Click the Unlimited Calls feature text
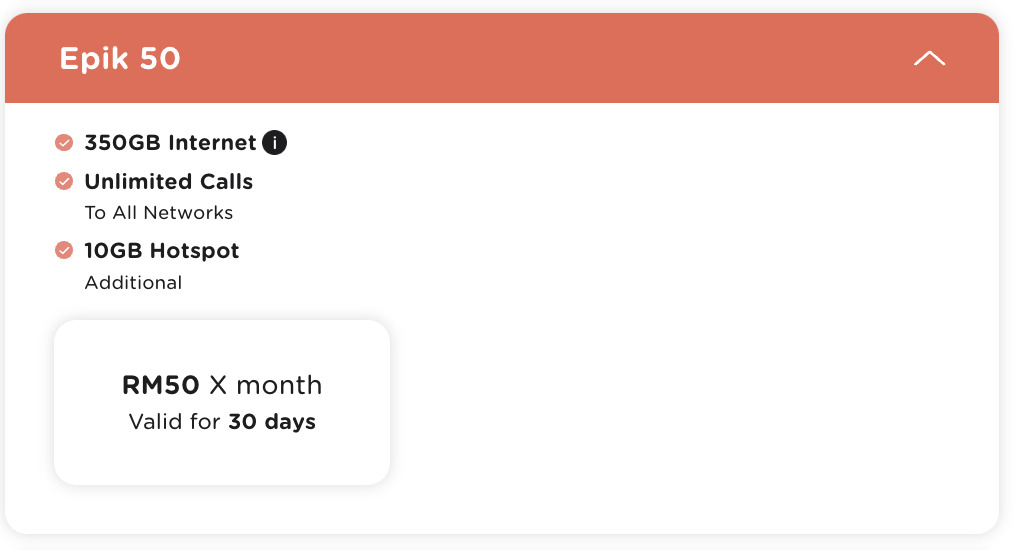The height and width of the screenshot is (550, 1014). point(169,181)
